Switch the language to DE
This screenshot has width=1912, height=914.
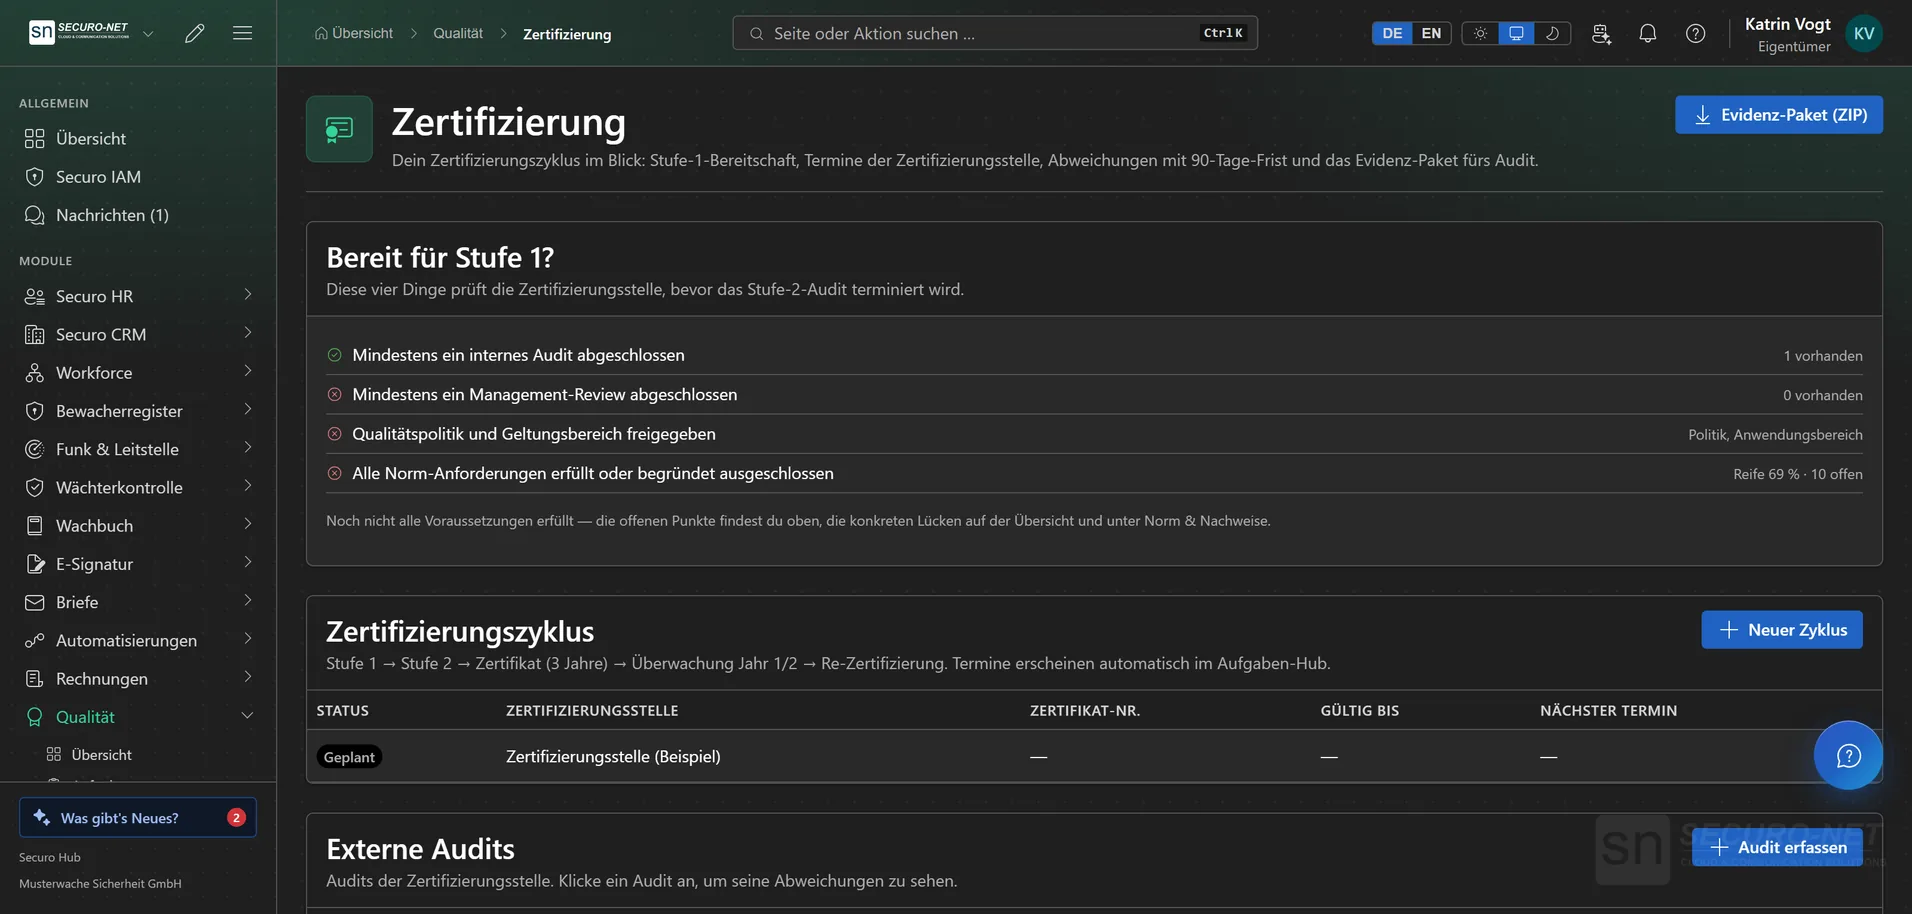tap(1392, 33)
